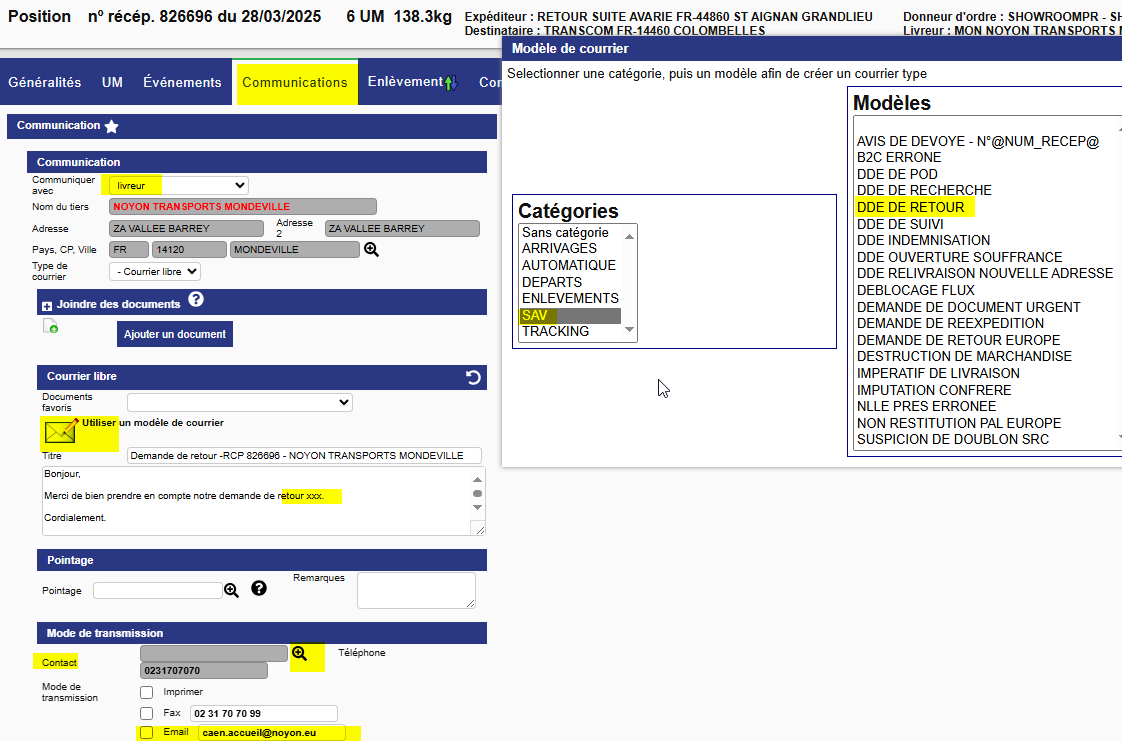Image resolution: width=1122 pixels, height=741 pixels.
Task: Choose DDE RELIVRAISON NOUVELLE ADRESSE model
Action: [x=985, y=273]
